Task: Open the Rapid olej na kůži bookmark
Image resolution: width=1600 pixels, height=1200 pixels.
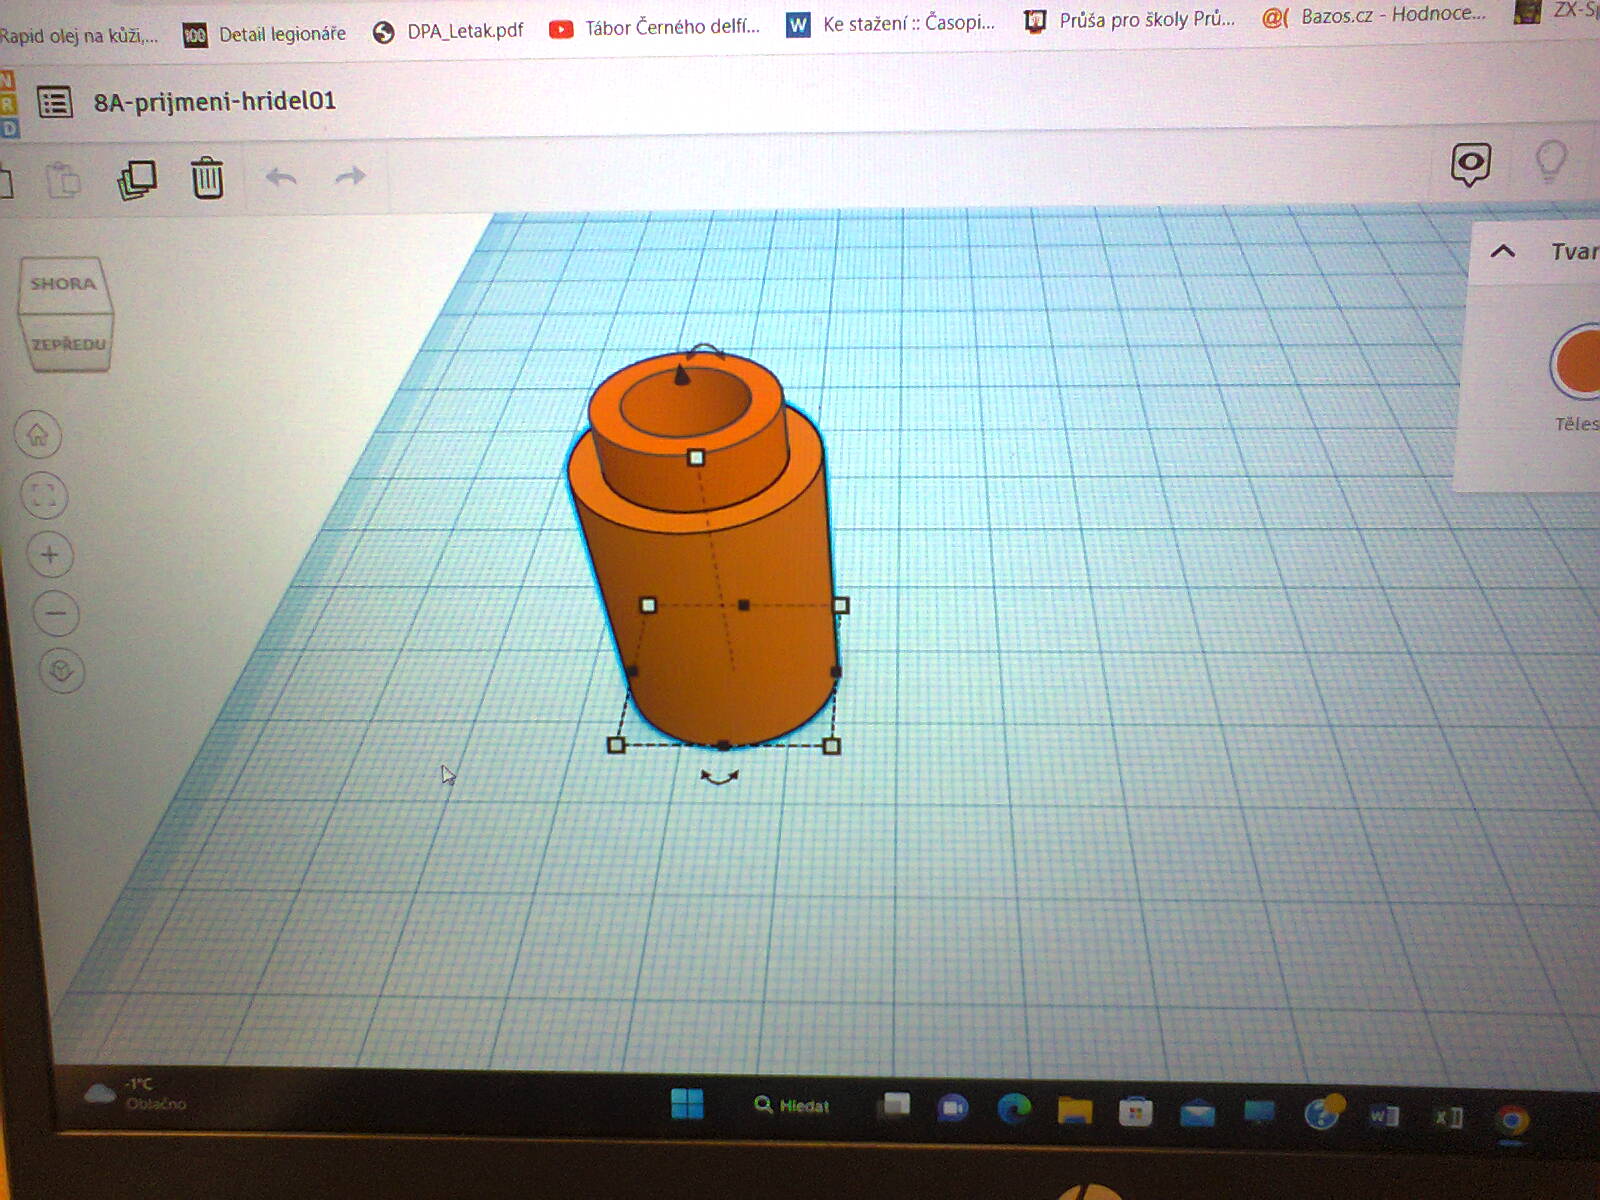Action: (79, 36)
